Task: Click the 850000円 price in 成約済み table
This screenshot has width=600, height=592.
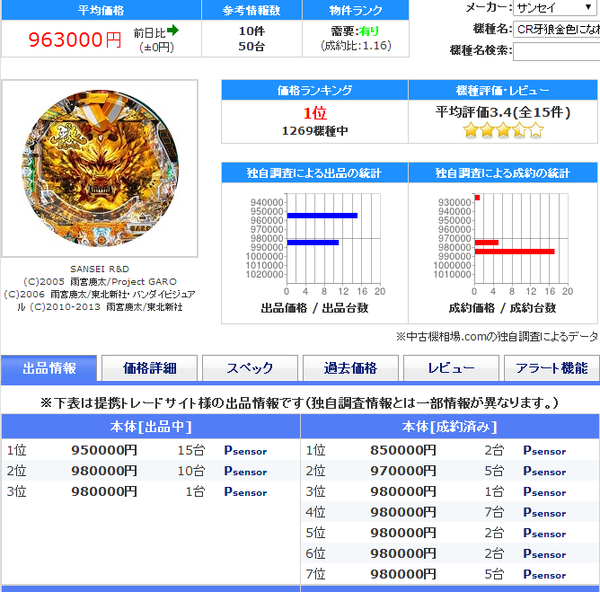Action: [403, 450]
